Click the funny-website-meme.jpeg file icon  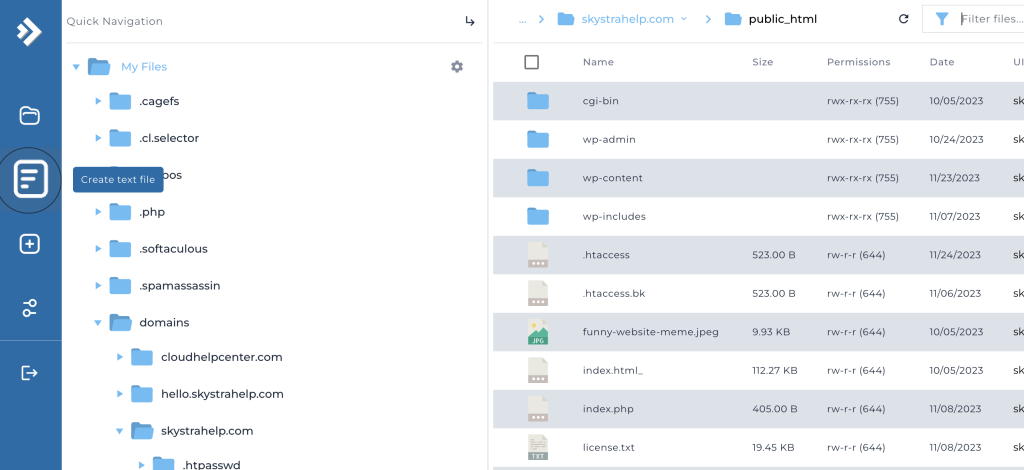point(538,332)
